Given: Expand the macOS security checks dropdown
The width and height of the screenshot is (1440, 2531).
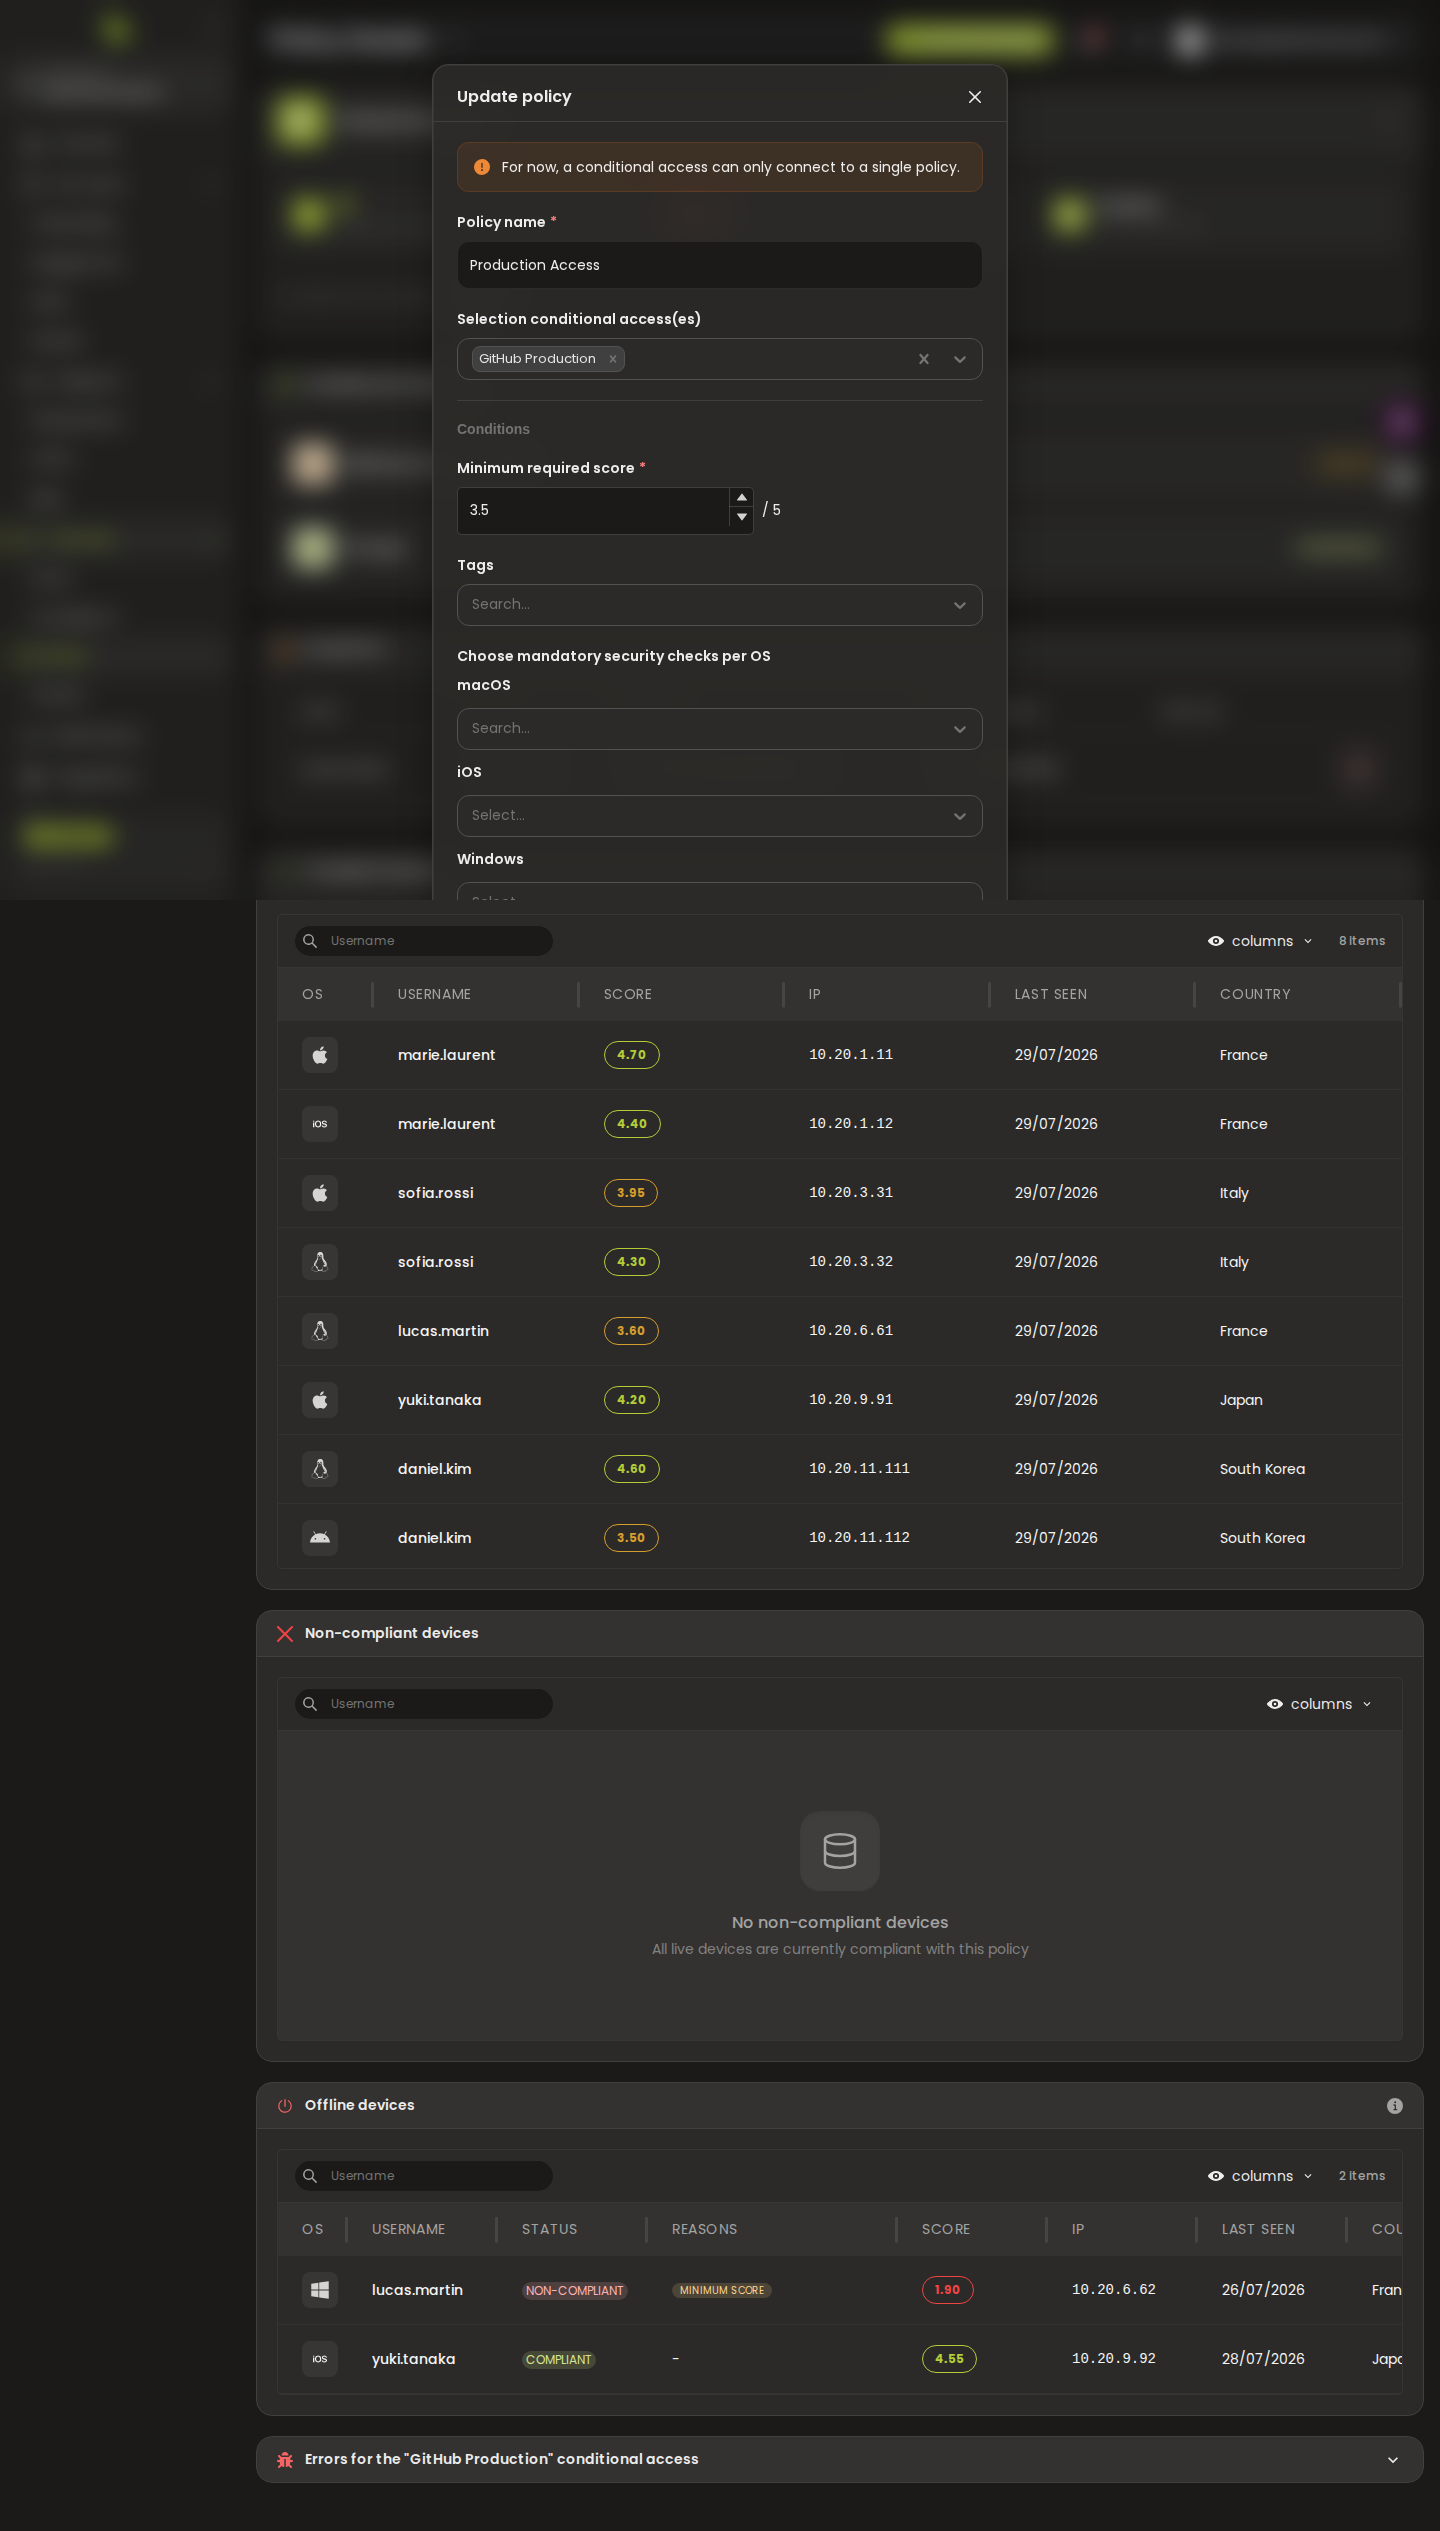Looking at the screenshot, I should click(720, 729).
